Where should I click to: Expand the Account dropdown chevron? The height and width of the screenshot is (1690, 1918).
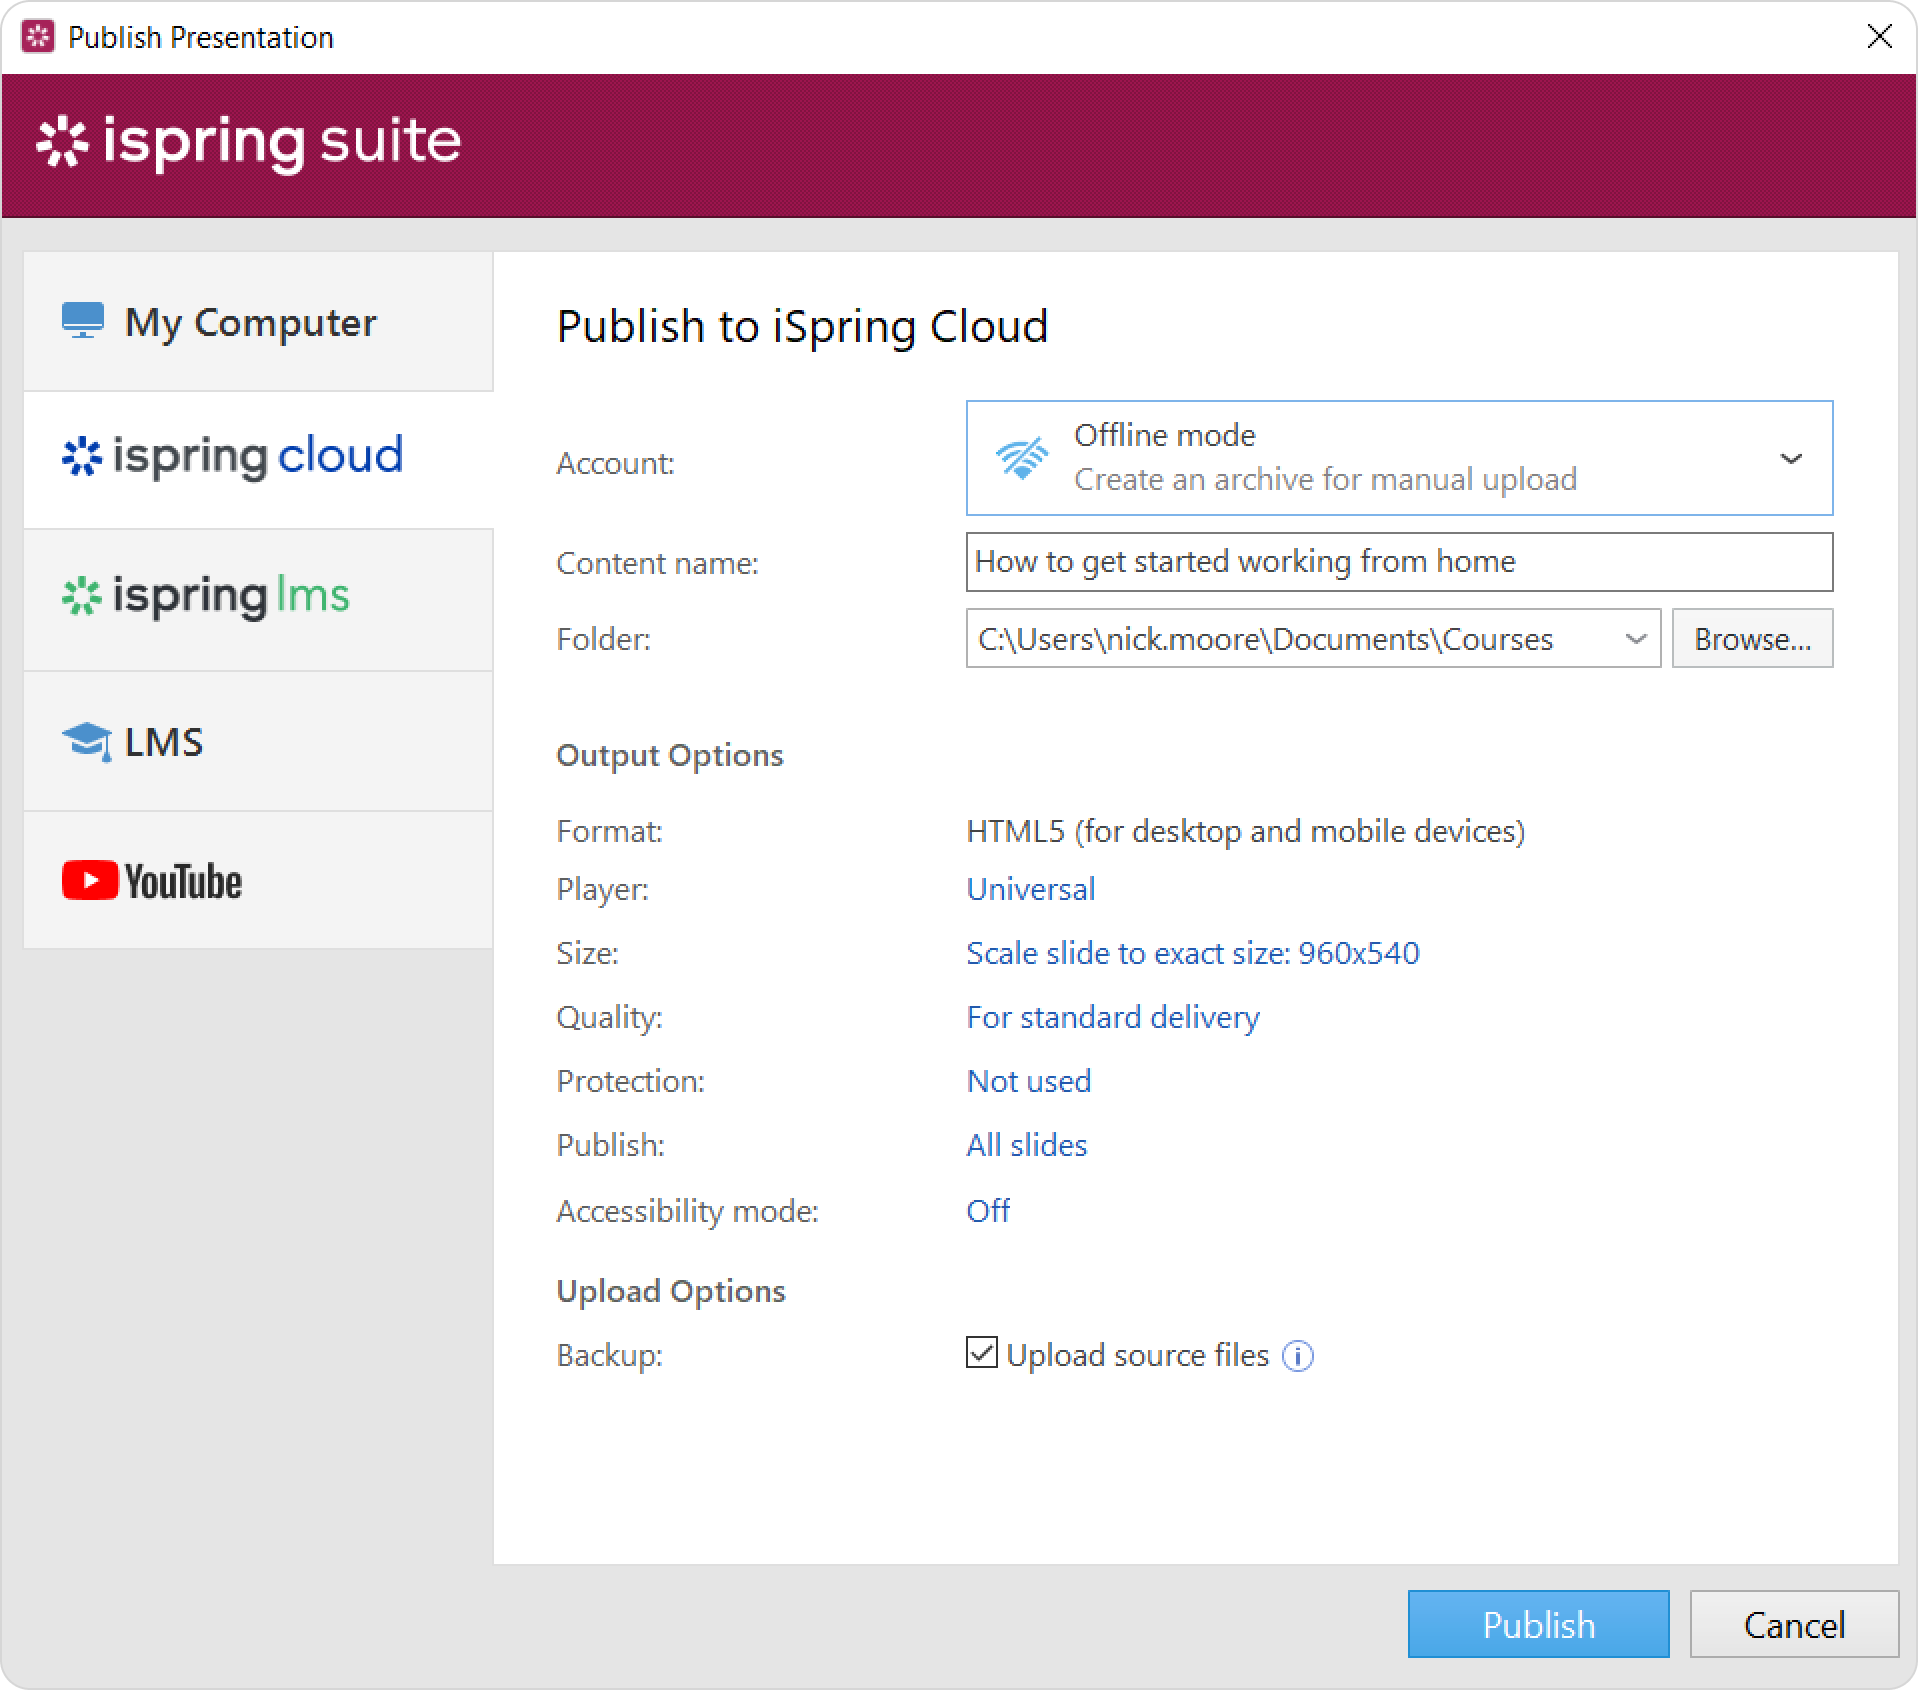point(1790,459)
